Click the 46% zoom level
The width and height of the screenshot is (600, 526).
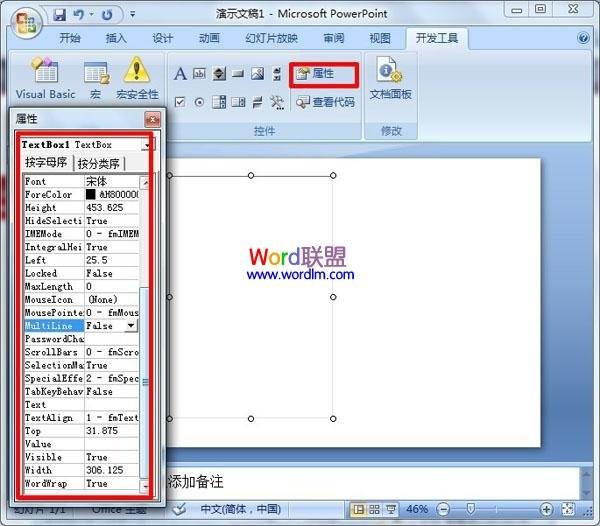(x=417, y=509)
